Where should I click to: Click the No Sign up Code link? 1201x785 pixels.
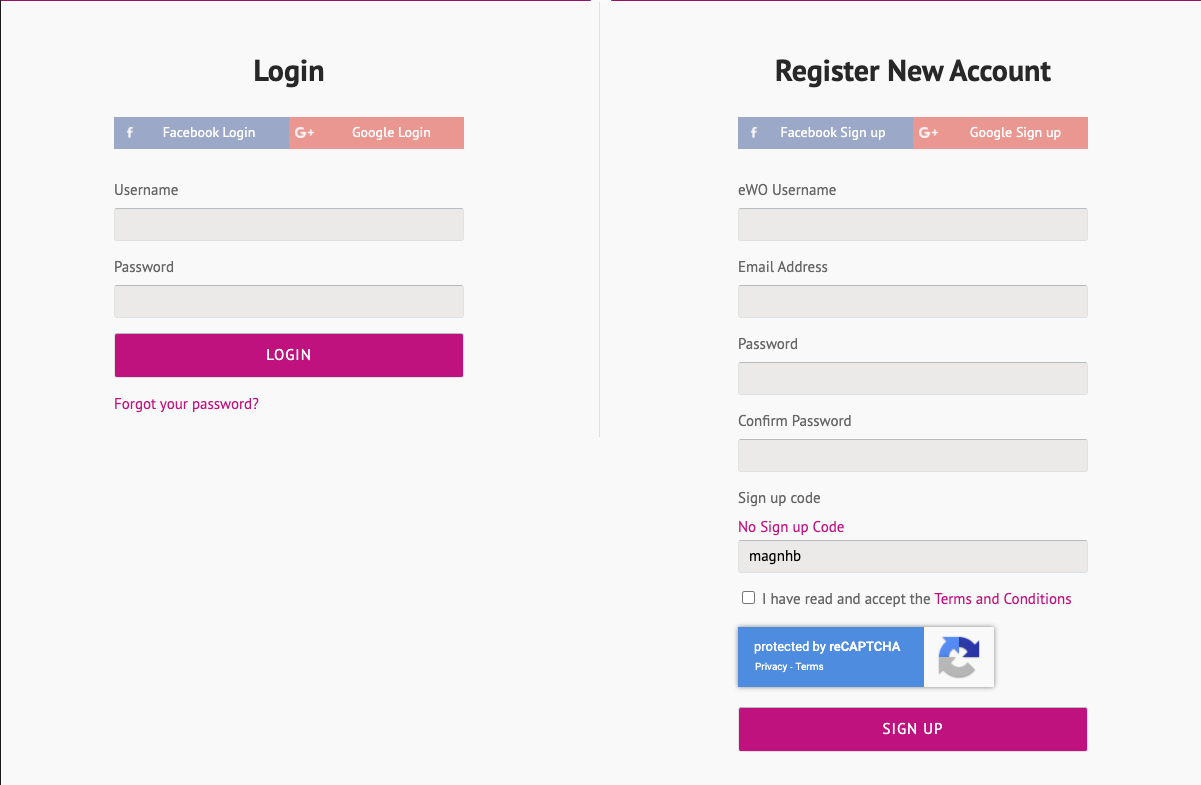[791, 527]
